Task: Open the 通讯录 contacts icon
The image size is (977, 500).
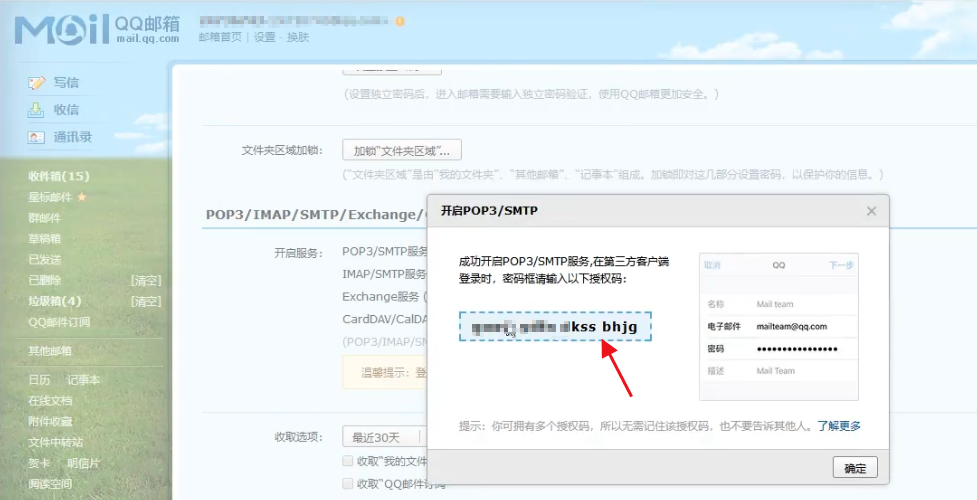Action: pos(36,137)
